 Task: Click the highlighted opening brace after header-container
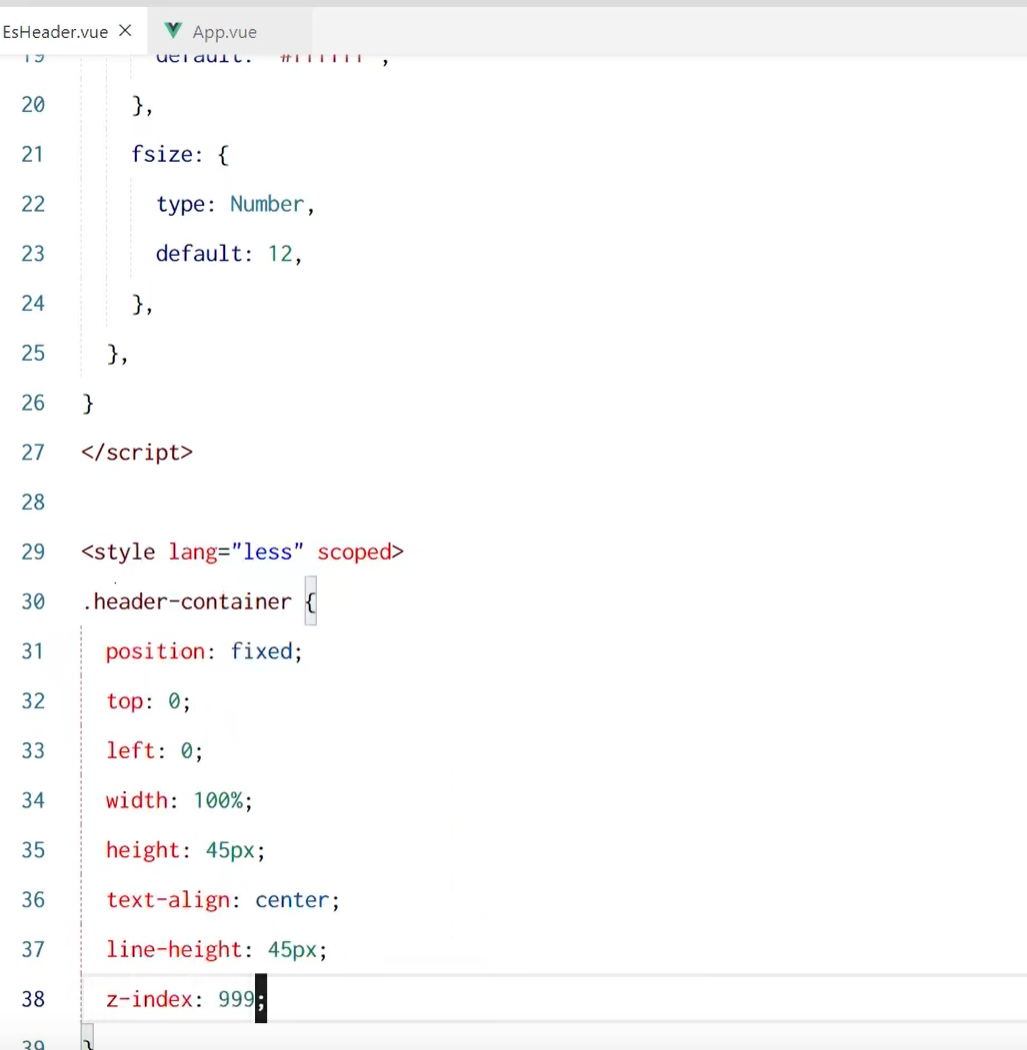(x=311, y=601)
